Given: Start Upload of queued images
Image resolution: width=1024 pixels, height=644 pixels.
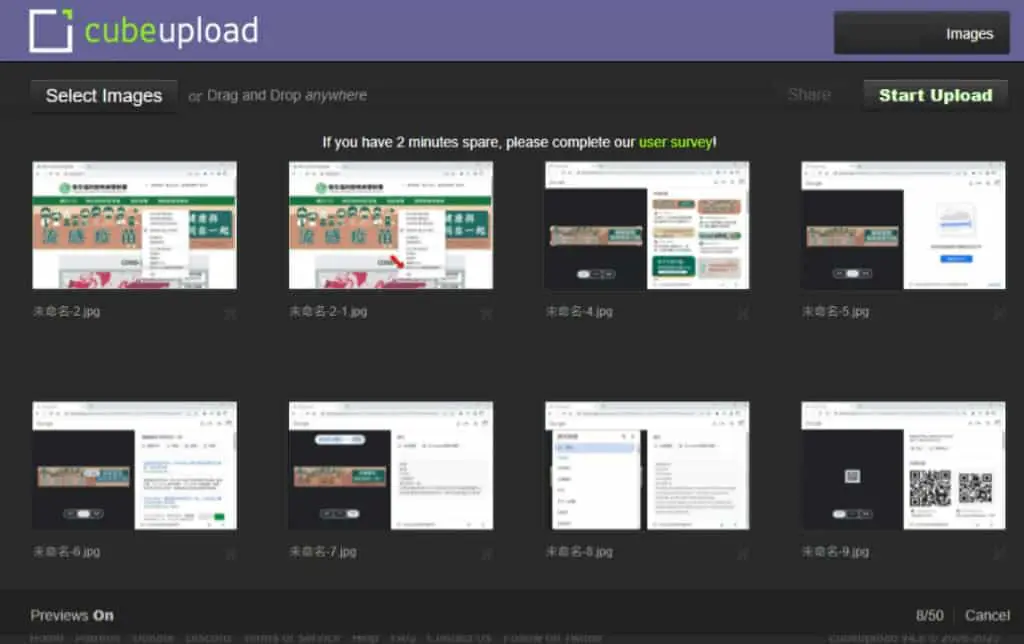Looking at the screenshot, I should 935,95.
